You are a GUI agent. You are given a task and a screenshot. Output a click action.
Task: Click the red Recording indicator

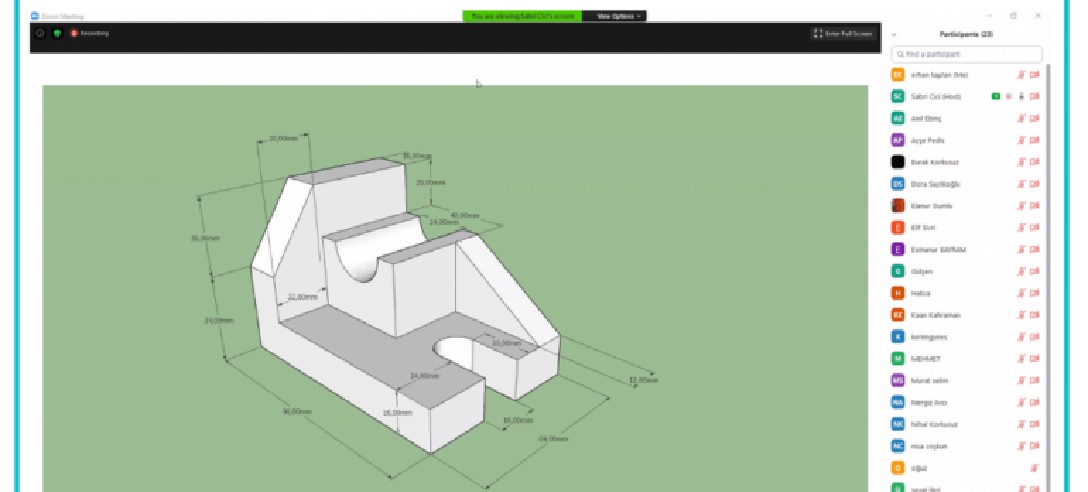(x=90, y=33)
